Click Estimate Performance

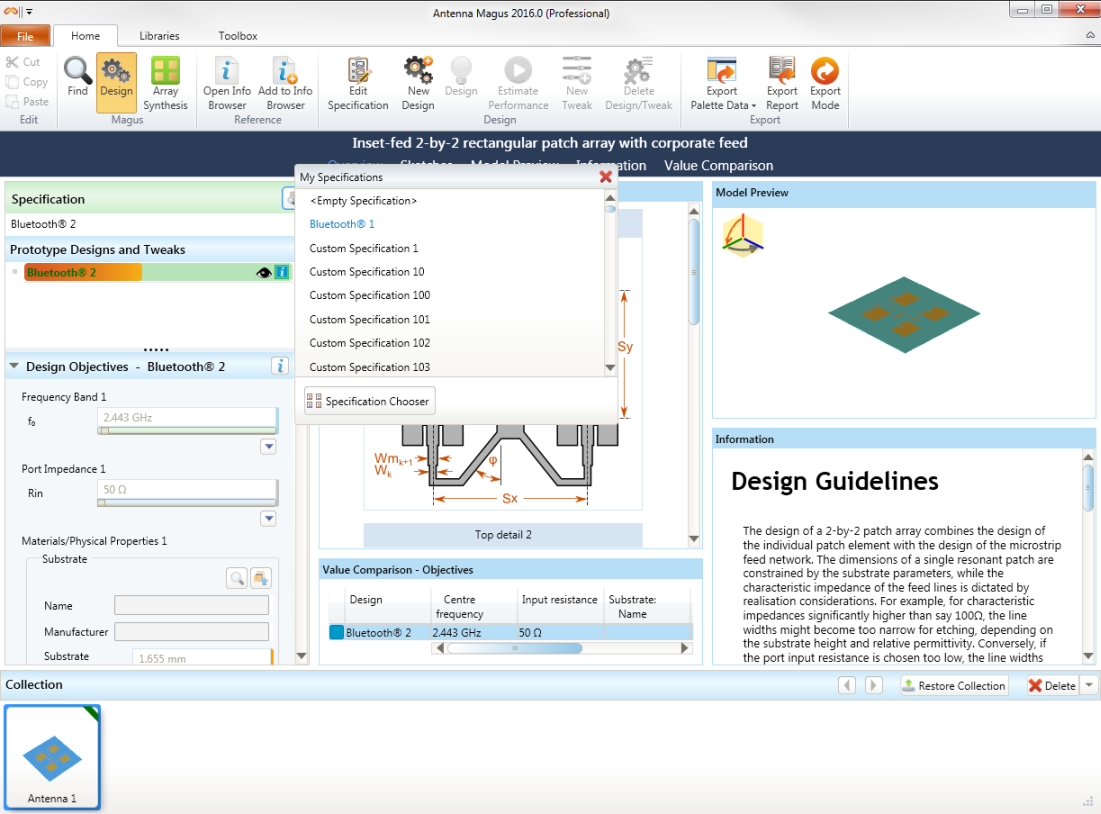point(518,83)
